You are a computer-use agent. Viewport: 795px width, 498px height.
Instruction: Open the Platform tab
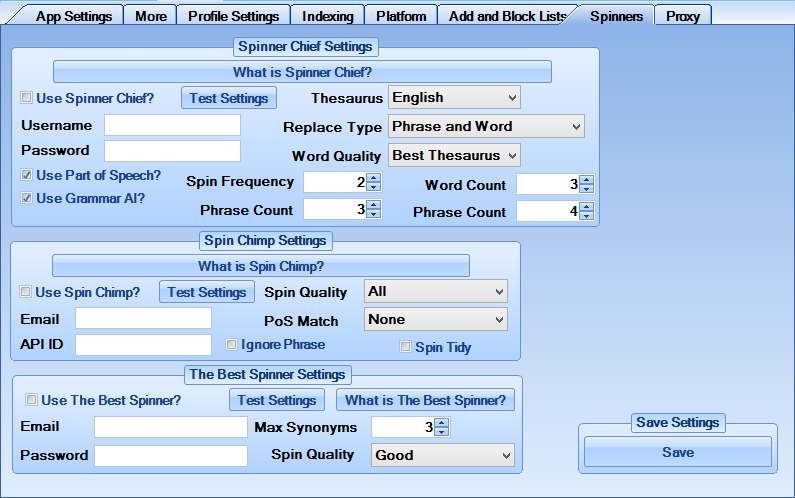[401, 16]
